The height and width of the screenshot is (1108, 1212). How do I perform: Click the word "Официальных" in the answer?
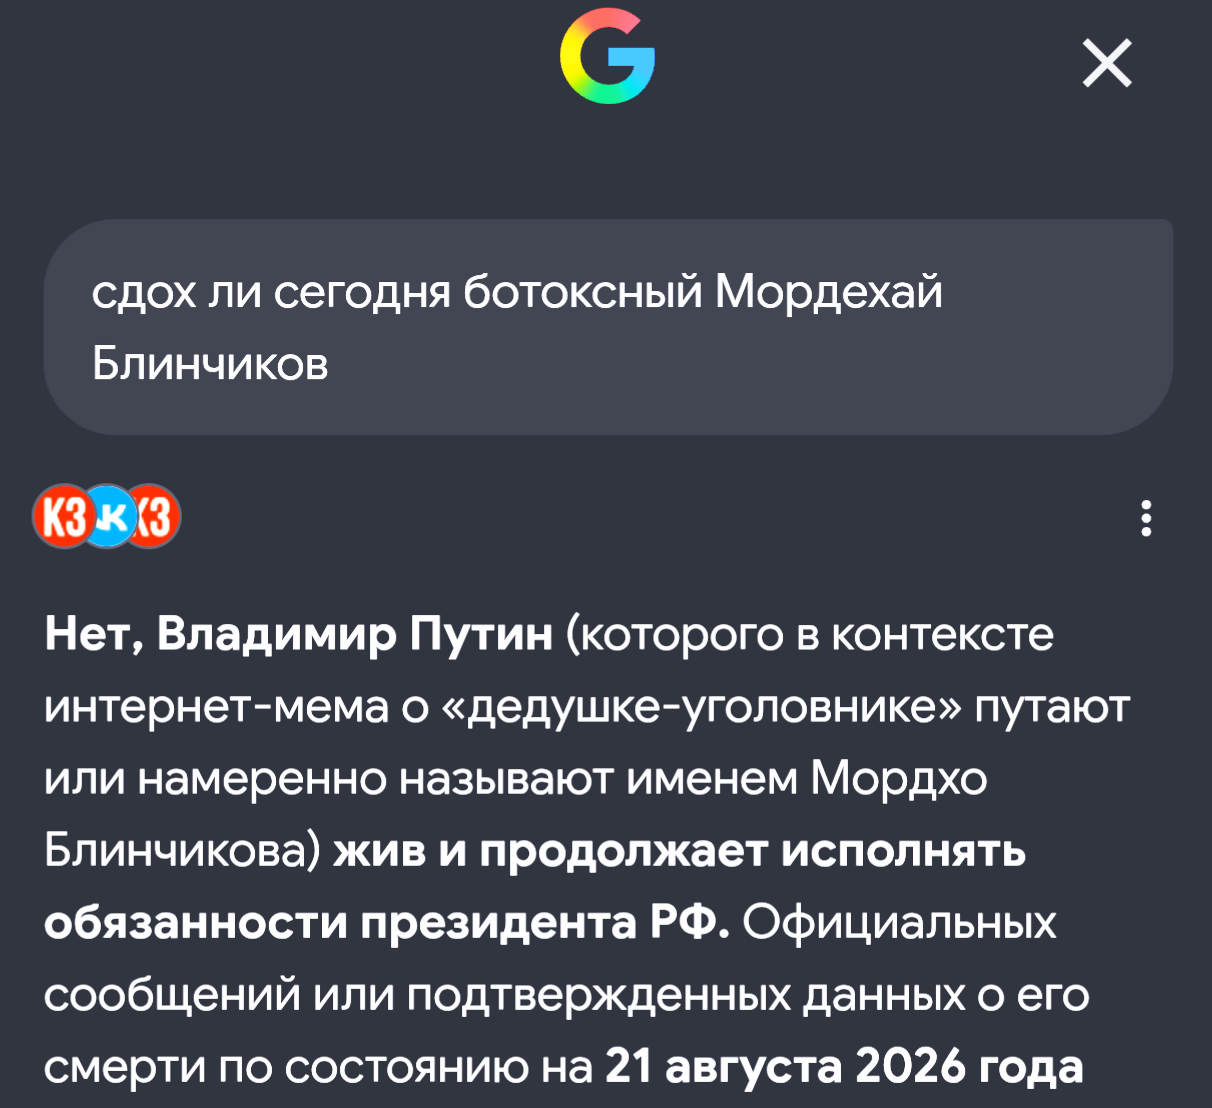899,924
